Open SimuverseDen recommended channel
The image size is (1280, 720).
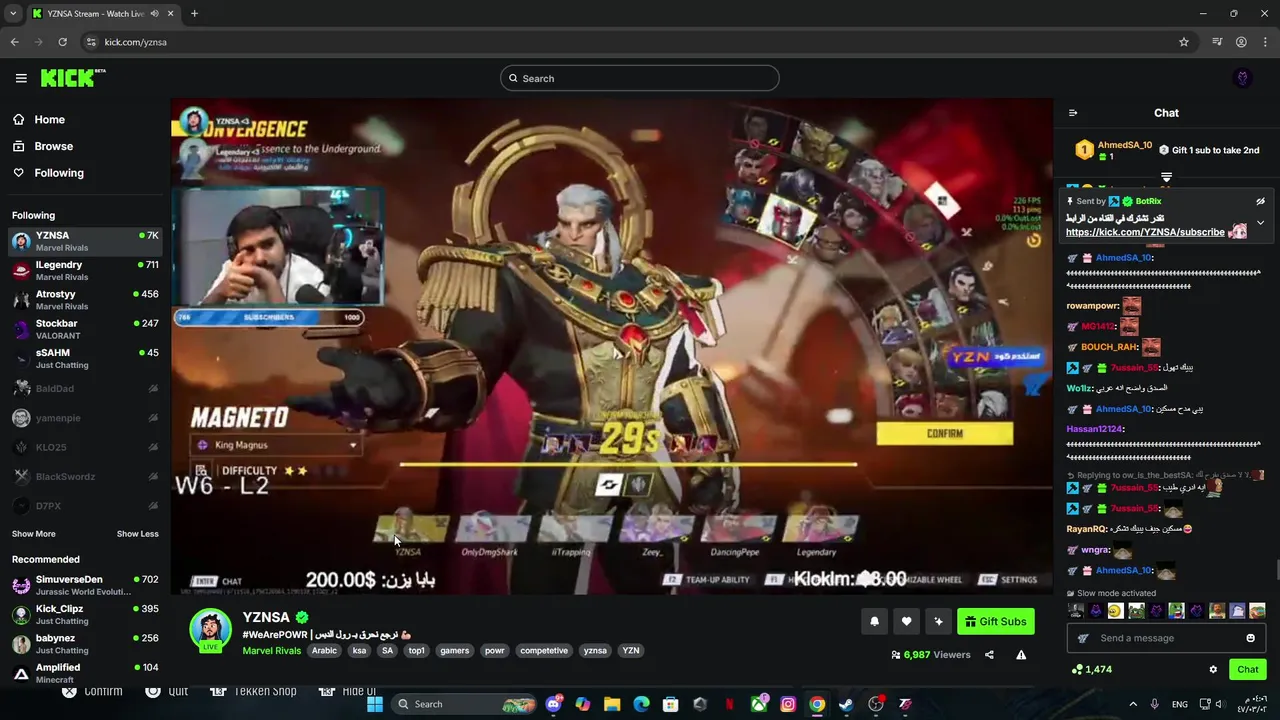(x=85, y=585)
